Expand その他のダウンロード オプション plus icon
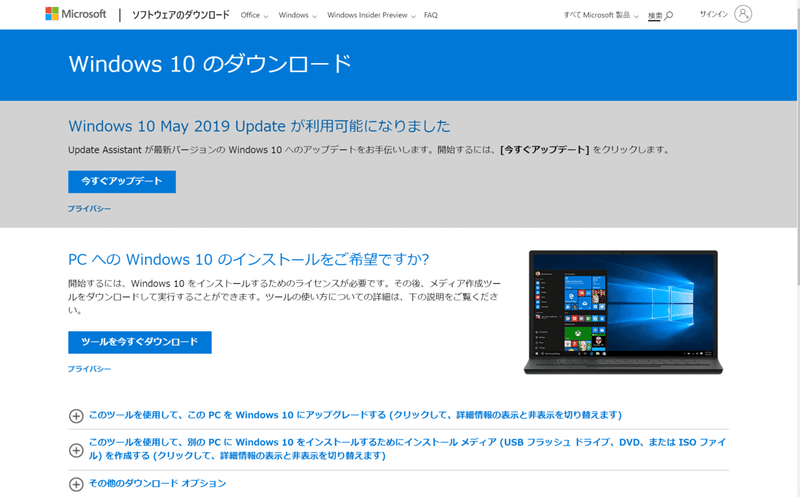The height and width of the screenshot is (497, 800). click(x=76, y=484)
